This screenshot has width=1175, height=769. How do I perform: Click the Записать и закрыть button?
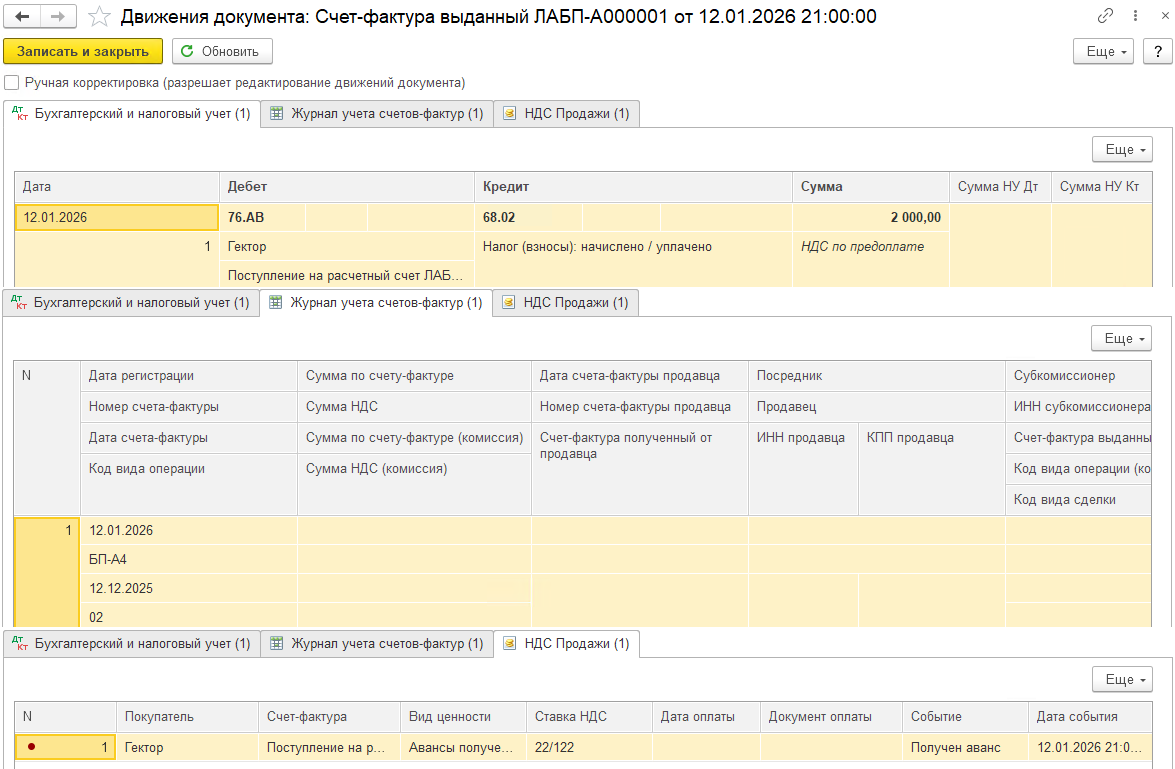pos(83,51)
